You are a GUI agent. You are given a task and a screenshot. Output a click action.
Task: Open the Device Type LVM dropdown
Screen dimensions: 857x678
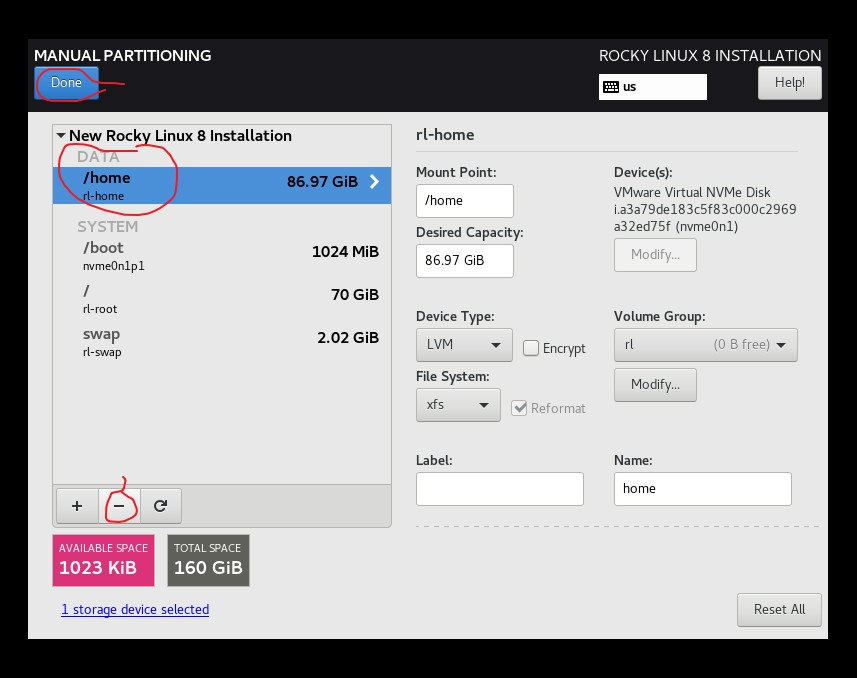[x=464, y=344]
